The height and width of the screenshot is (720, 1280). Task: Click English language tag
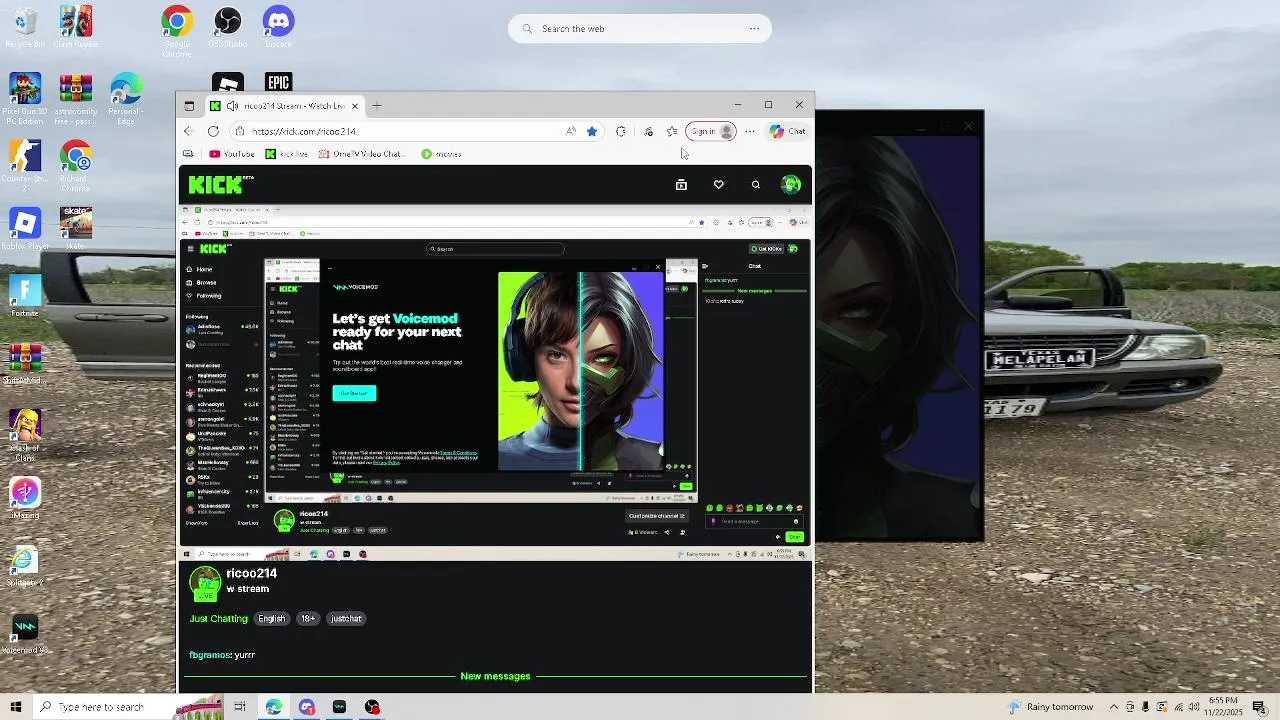pyautogui.click(x=272, y=618)
